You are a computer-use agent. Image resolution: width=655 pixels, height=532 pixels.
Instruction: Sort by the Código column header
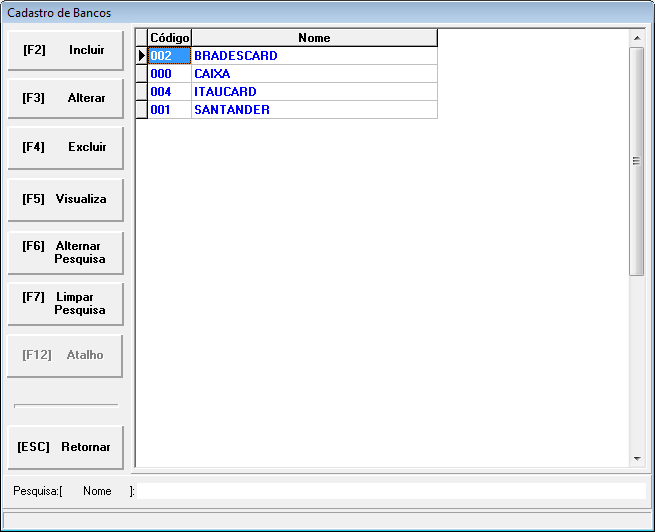tap(169, 38)
